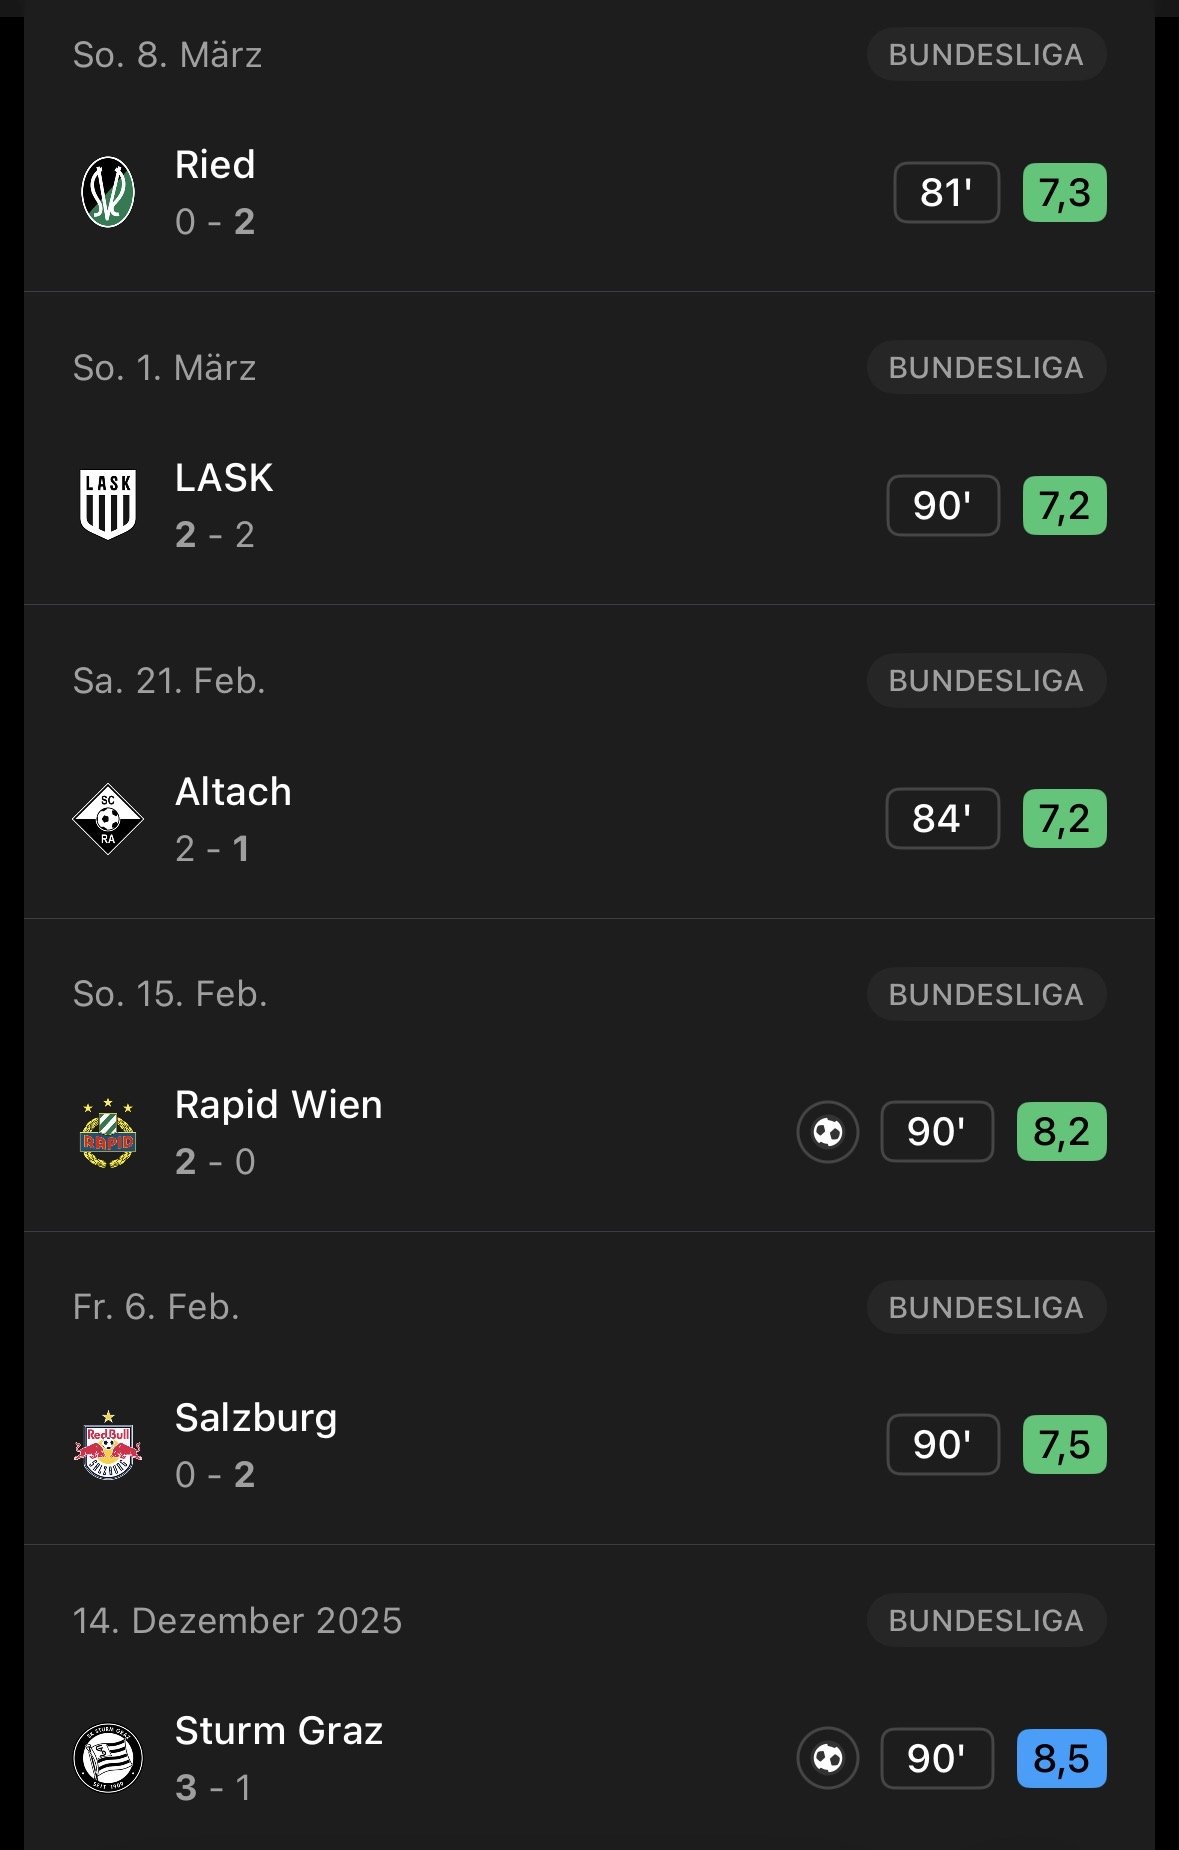Click goal ball icon in Rapid Wien row

pyautogui.click(x=827, y=1132)
